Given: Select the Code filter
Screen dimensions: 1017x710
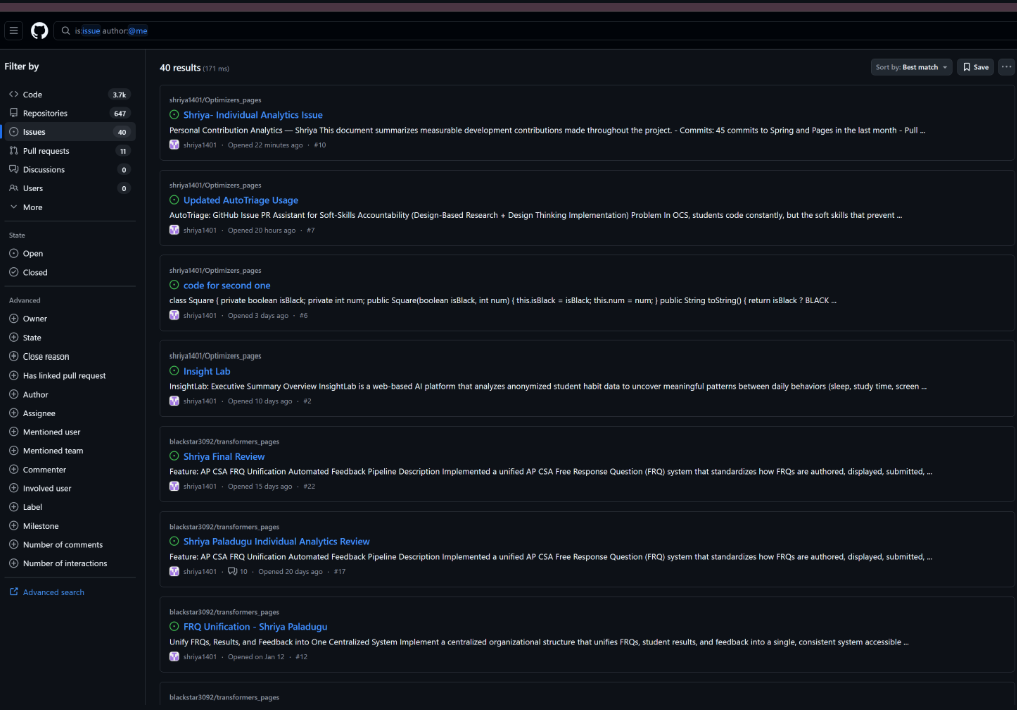Looking at the screenshot, I should pos(33,94).
